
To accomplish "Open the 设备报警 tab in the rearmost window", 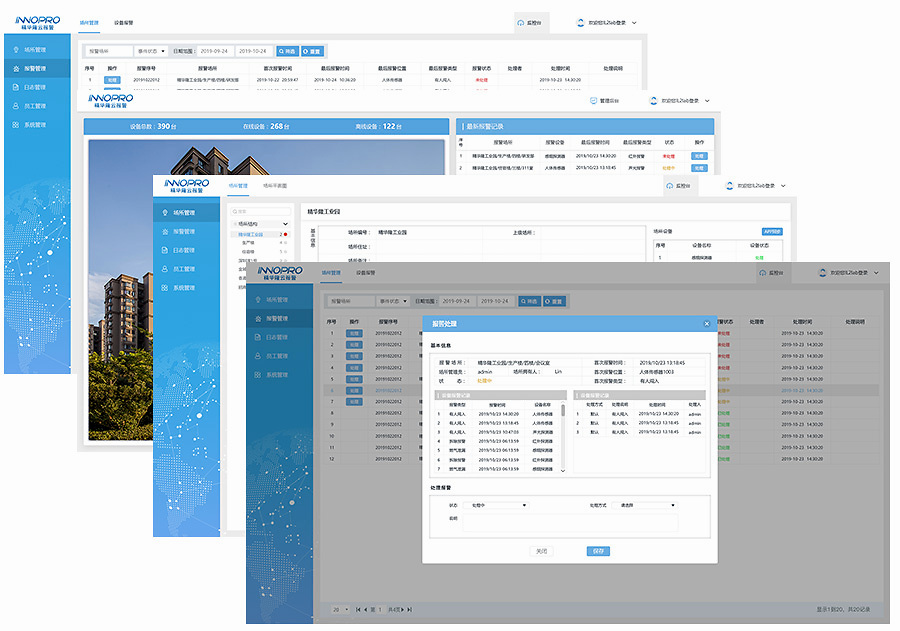I will (125, 21).
